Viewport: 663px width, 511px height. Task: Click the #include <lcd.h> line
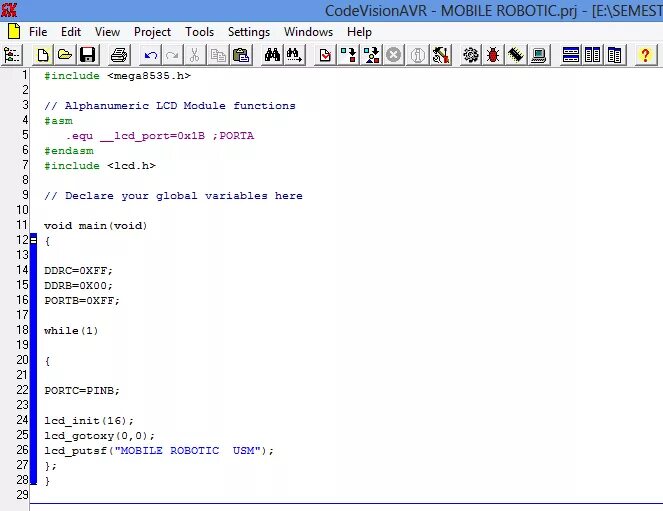click(x=100, y=166)
